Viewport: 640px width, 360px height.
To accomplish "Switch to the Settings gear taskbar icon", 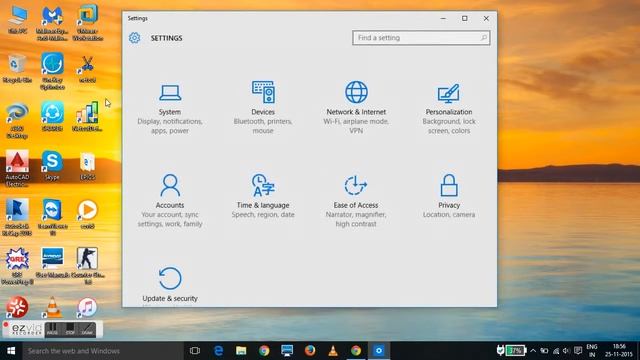I will coord(379,351).
